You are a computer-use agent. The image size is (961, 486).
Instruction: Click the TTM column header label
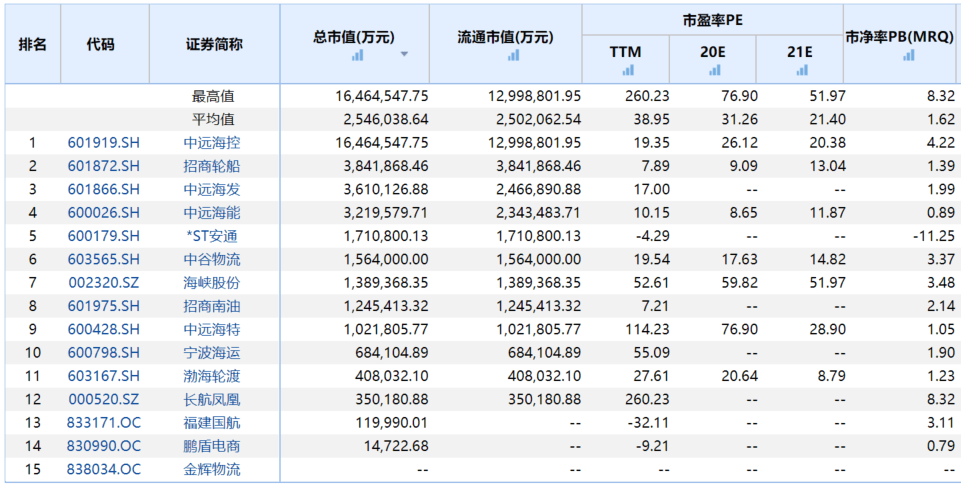click(x=626, y=52)
